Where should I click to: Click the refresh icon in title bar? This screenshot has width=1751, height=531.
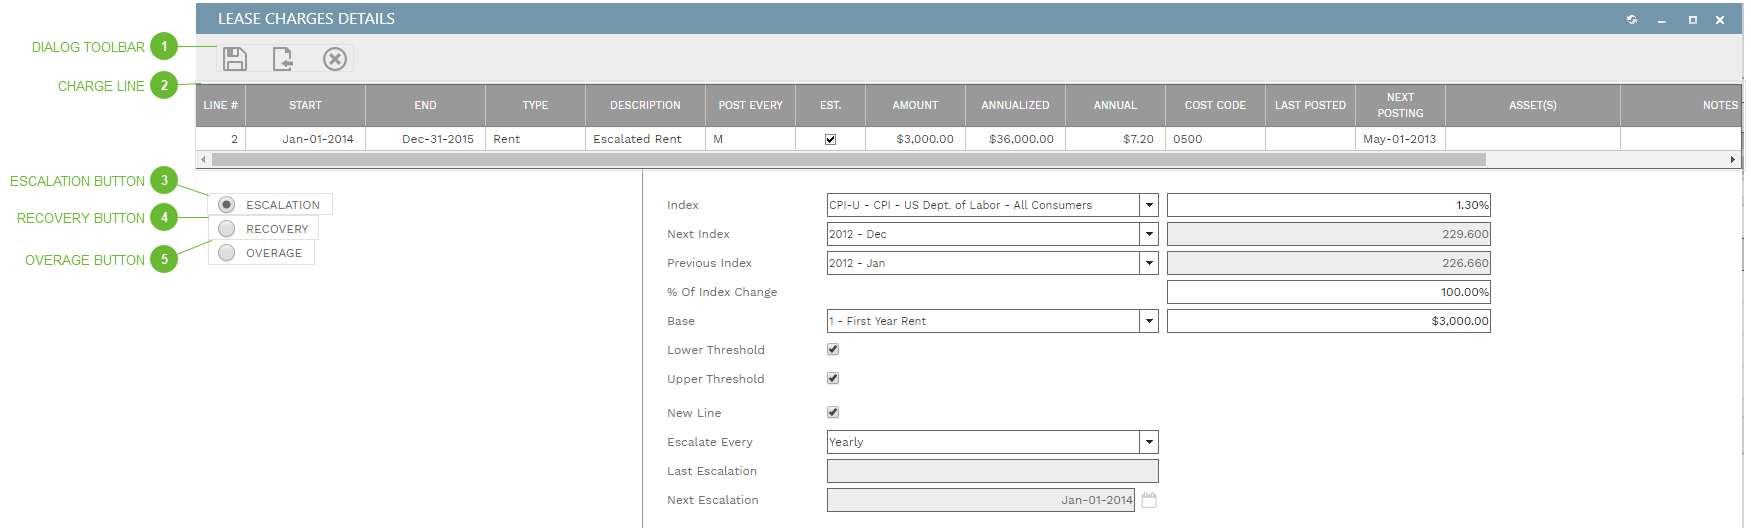(1632, 19)
